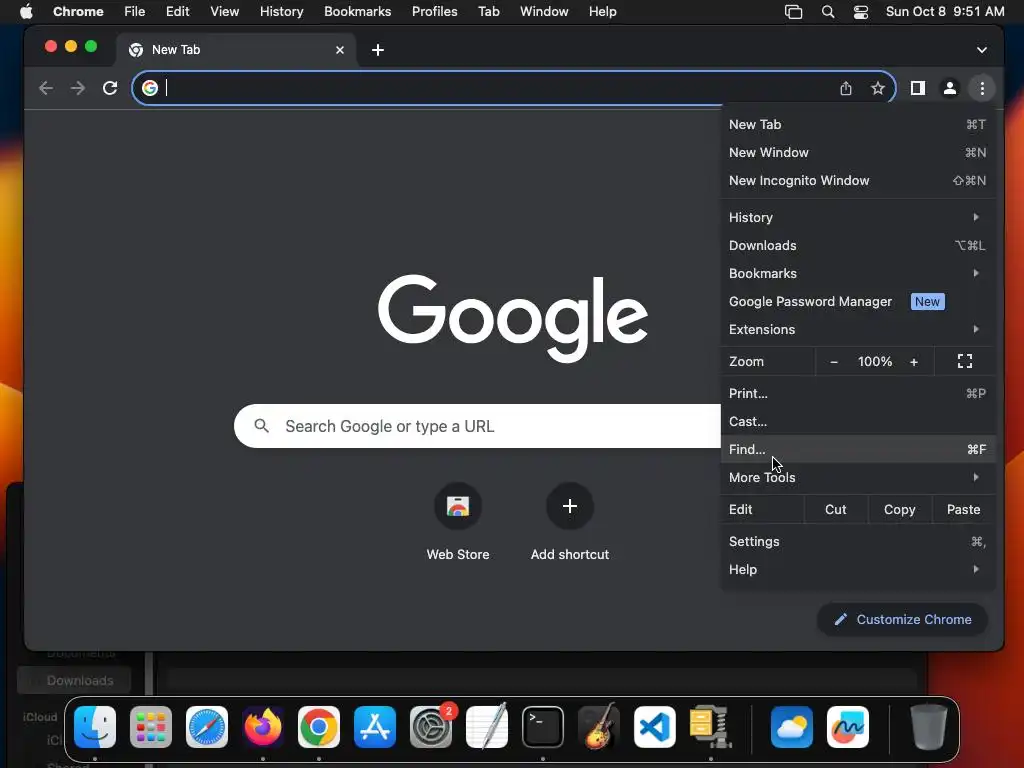Click the Cut button in Edit row
Image resolution: width=1024 pixels, height=768 pixels.
point(835,509)
